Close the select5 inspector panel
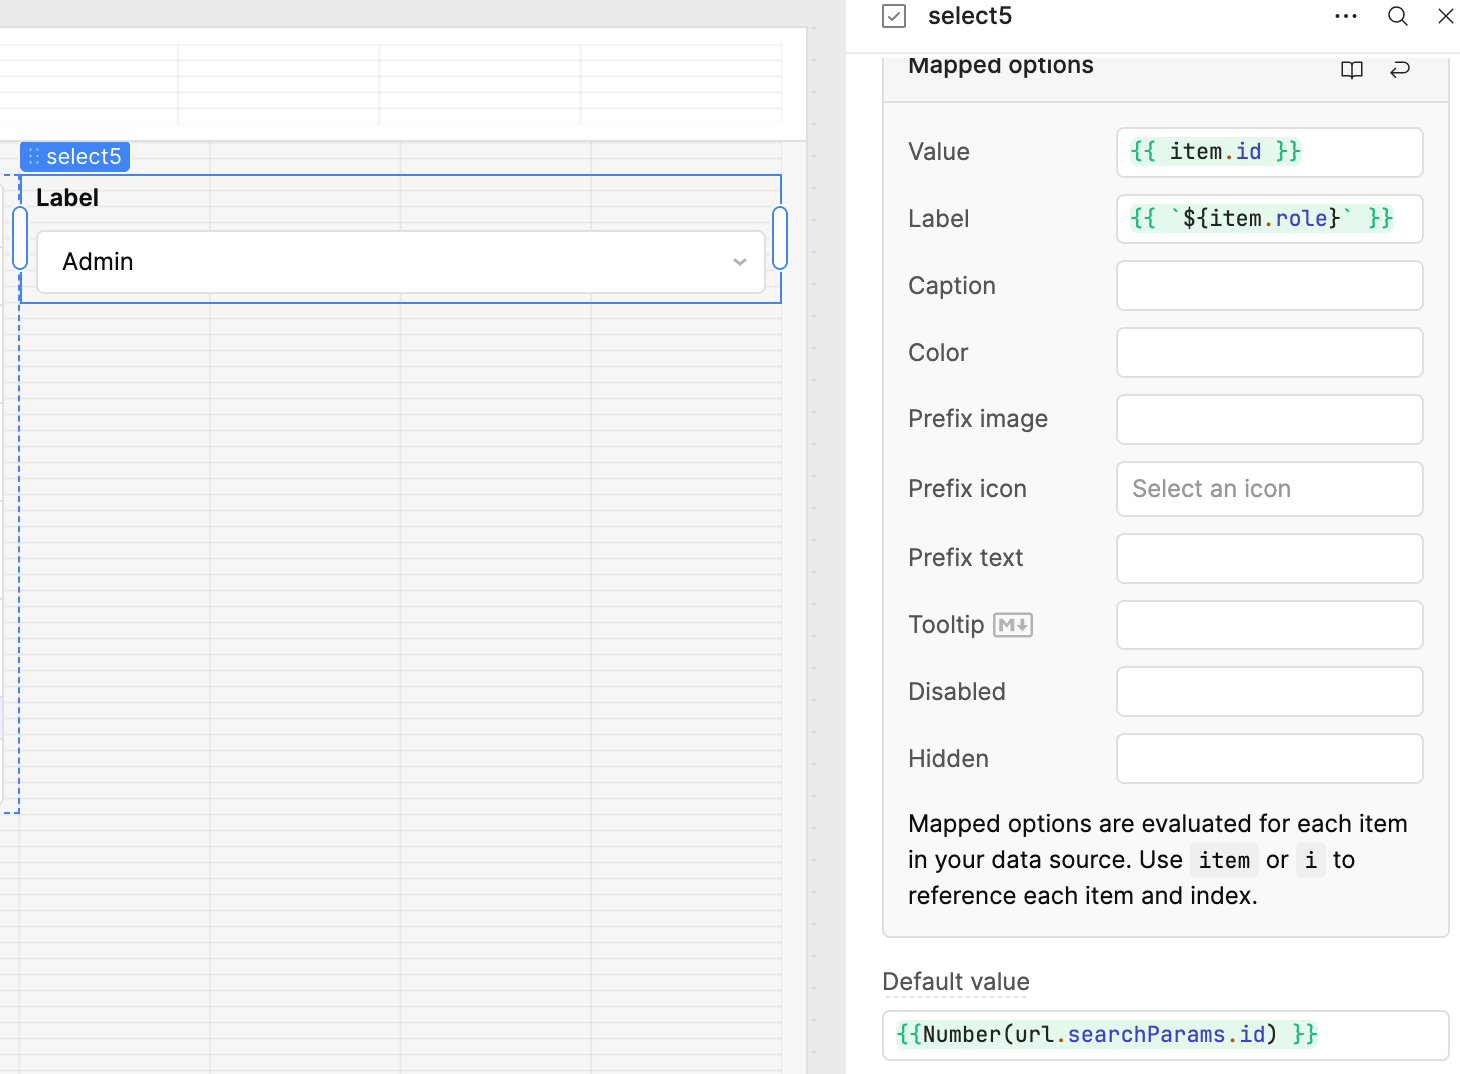Viewport: 1460px width, 1074px height. pos(1445,16)
